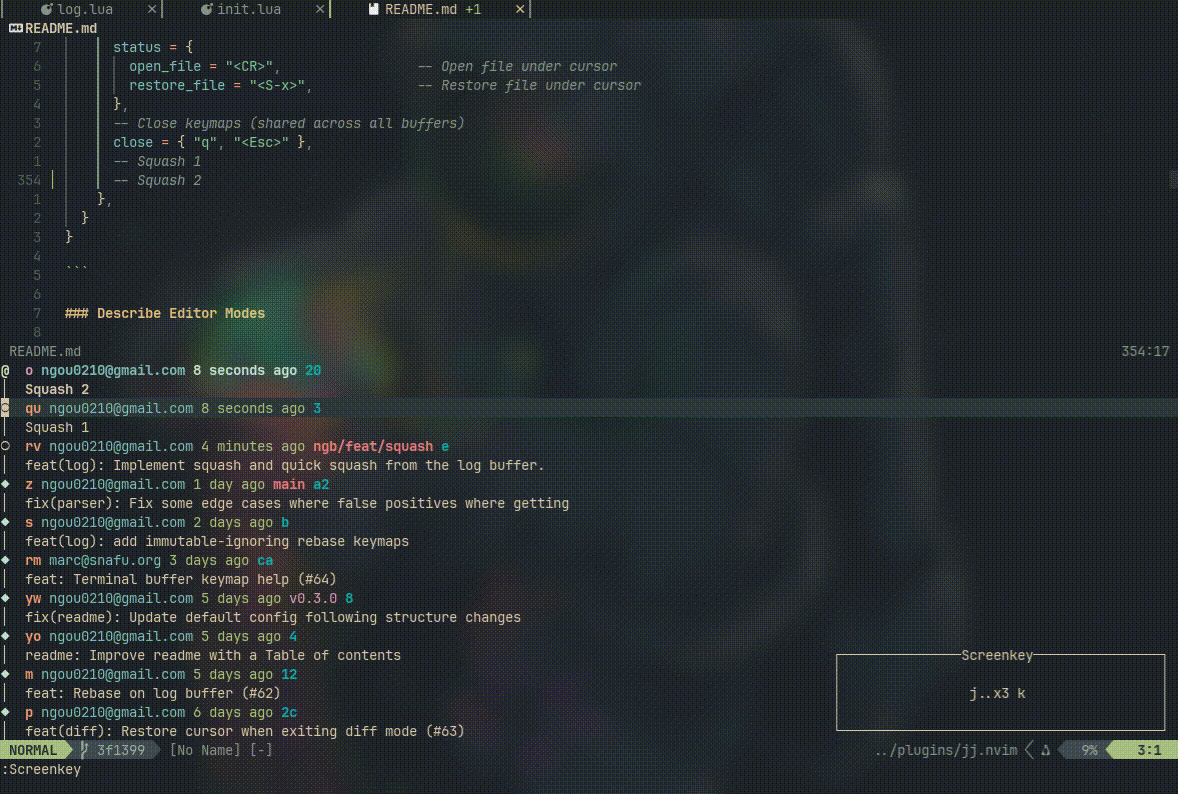The height and width of the screenshot is (794, 1178).
Task: Click the commit id 2c on row p
Action: click(288, 712)
